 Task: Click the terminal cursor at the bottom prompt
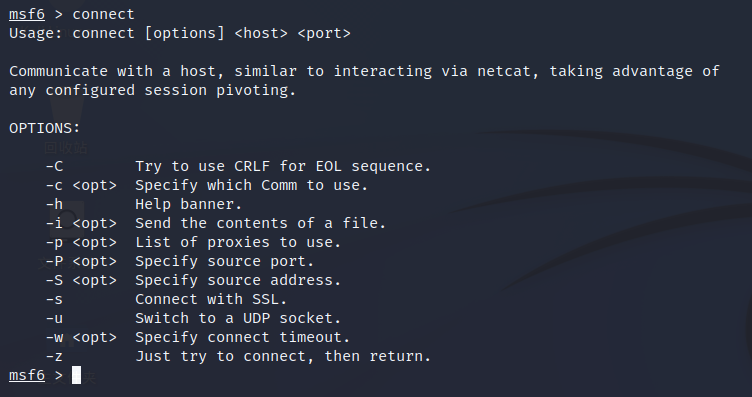(76, 375)
